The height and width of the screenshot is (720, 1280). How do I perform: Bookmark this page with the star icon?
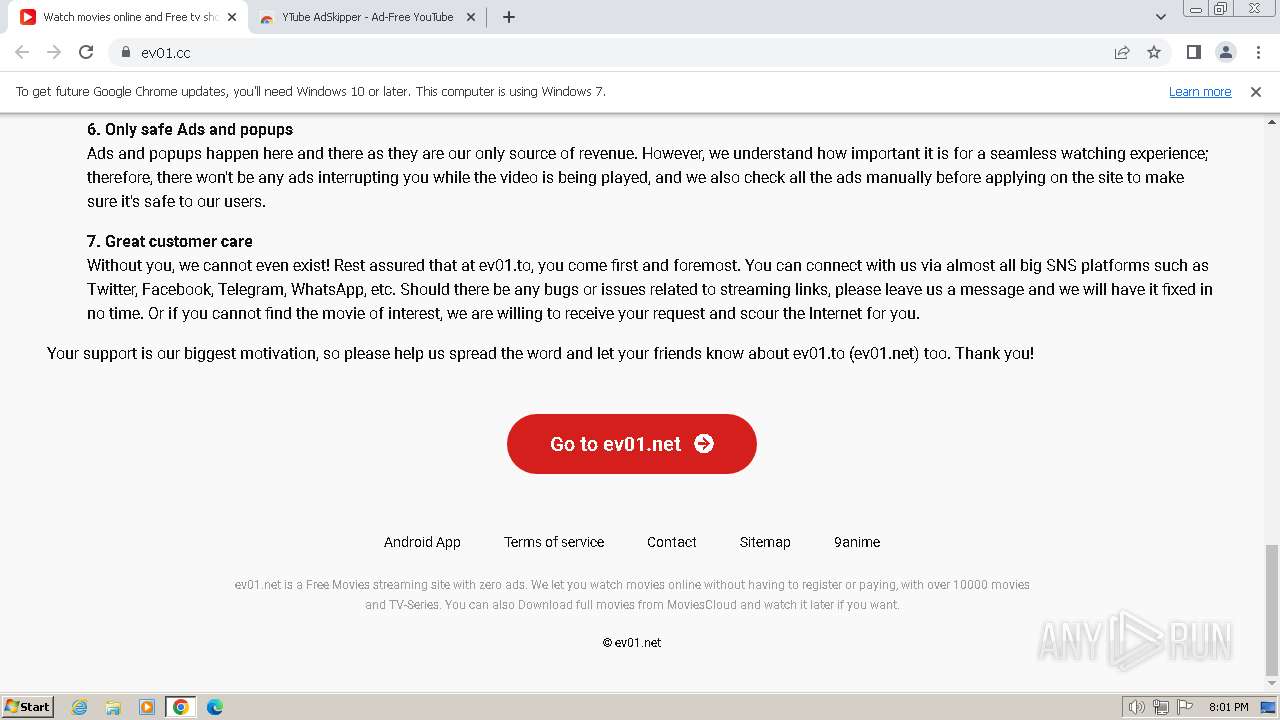tap(1154, 53)
